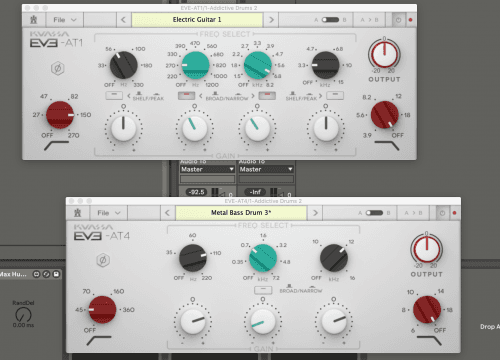500x360 pixels.
Task: Toggle the power bypass button in EVE-AT1
Action: pyautogui.click(x=398, y=20)
